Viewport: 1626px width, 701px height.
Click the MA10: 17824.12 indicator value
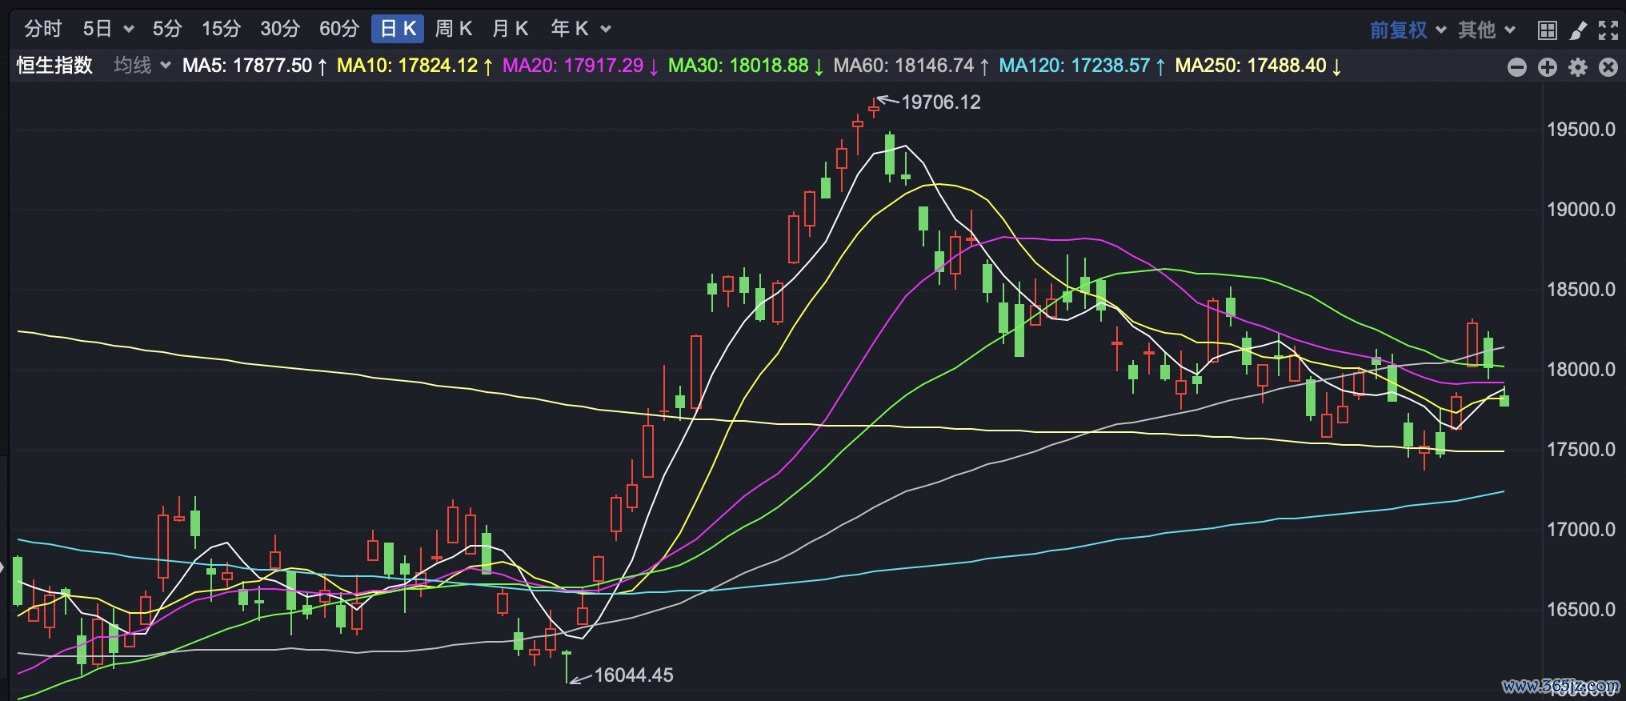click(415, 66)
